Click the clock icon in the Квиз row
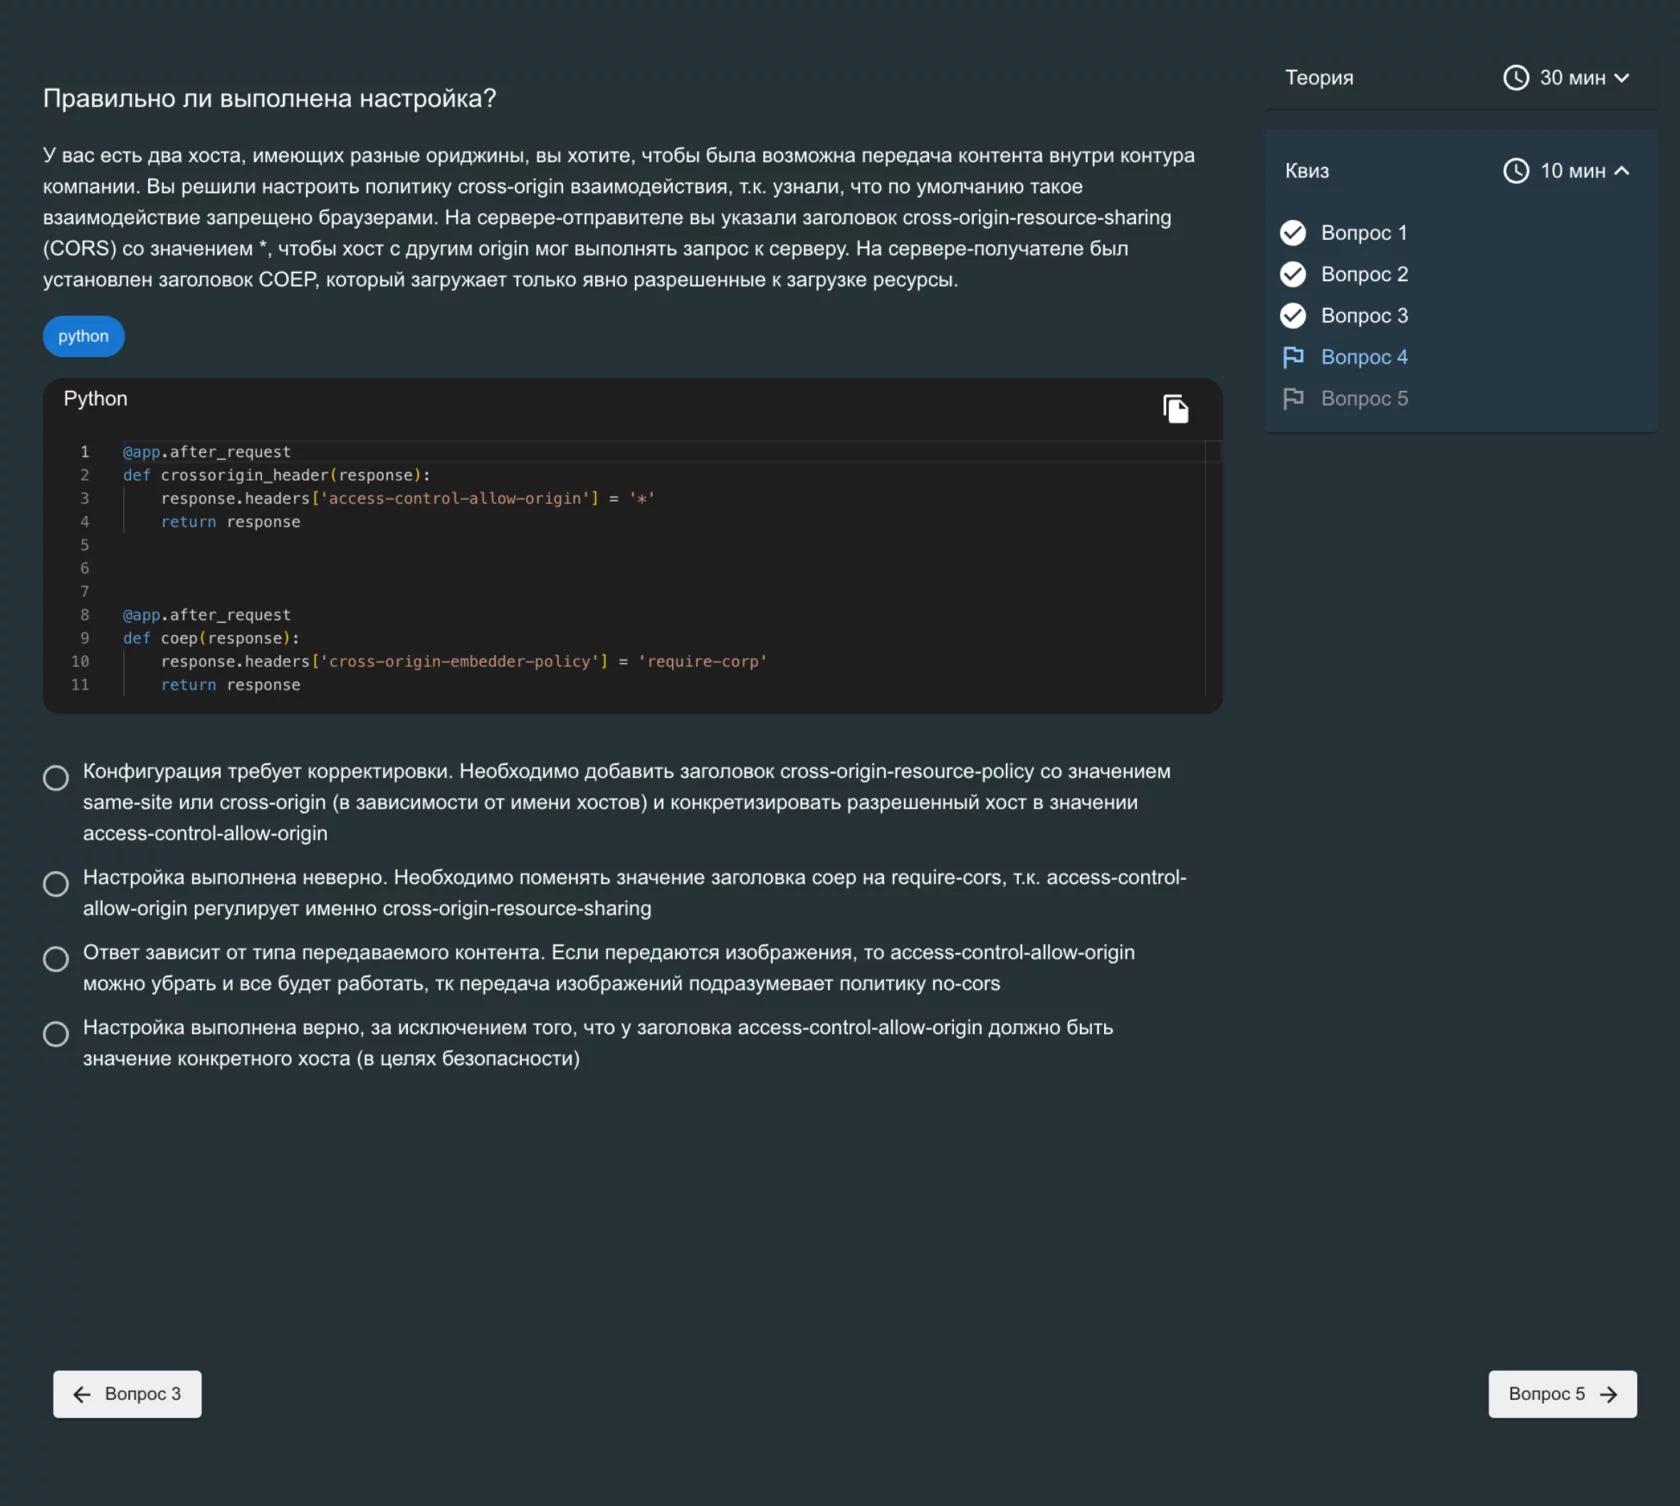The width and height of the screenshot is (1680, 1506). coord(1516,171)
